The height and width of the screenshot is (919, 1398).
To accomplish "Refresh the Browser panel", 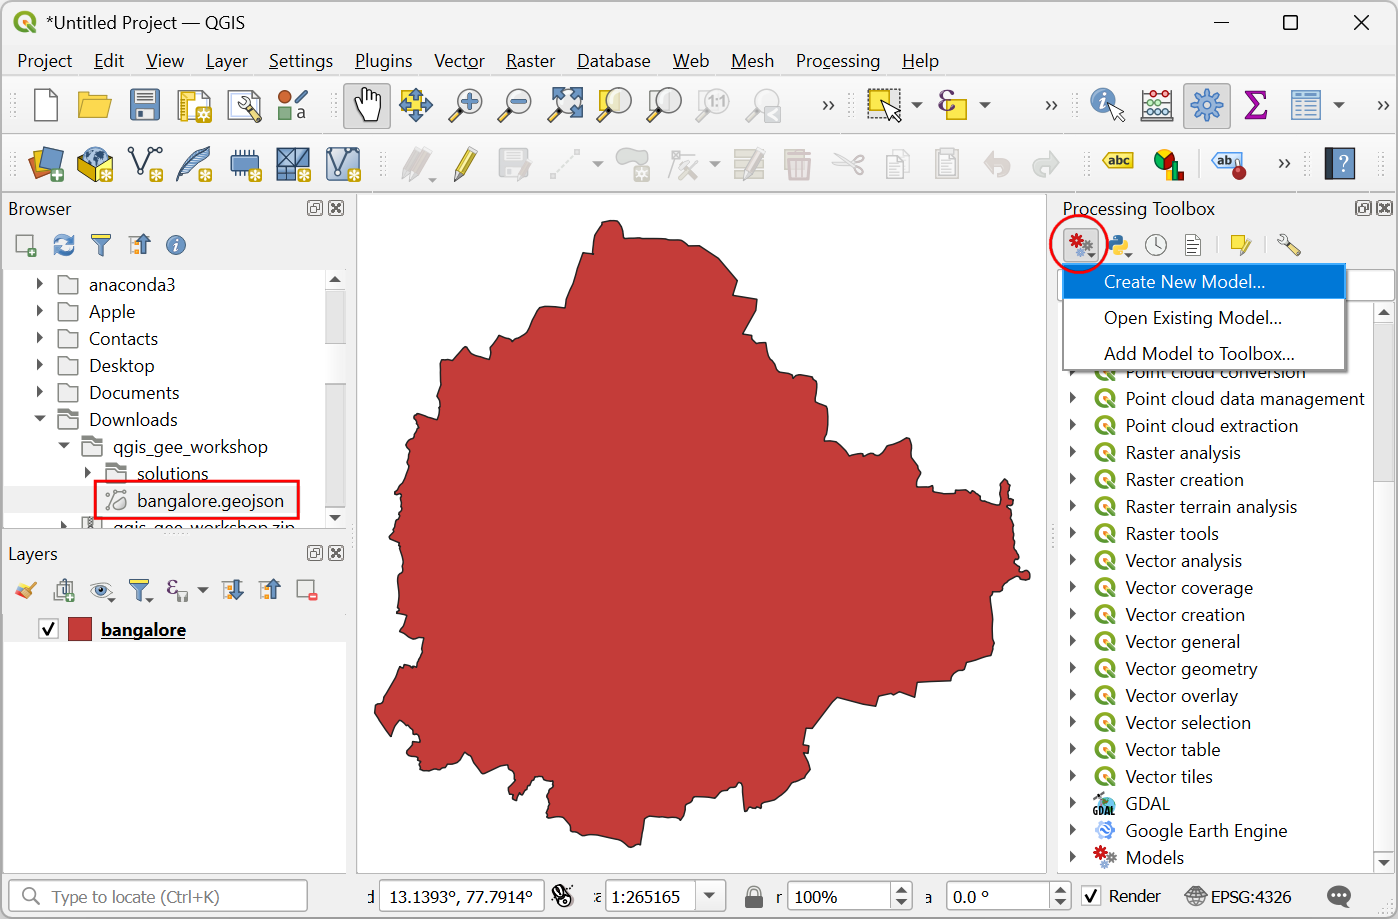I will click(64, 245).
